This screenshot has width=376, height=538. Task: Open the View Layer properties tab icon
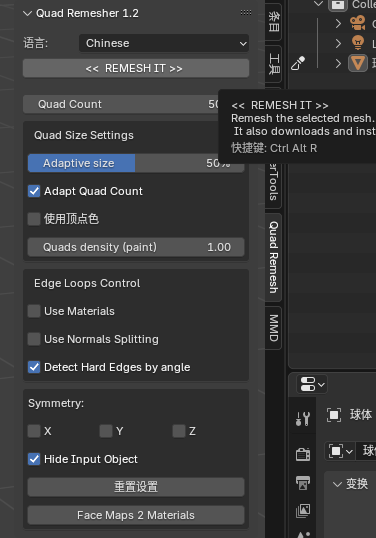point(303,511)
